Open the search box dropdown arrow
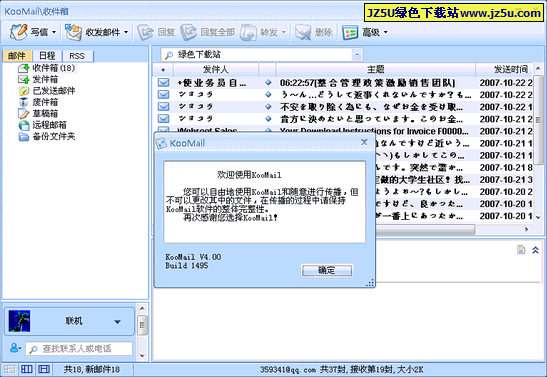547x377 pixels. click(x=357, y=54)
